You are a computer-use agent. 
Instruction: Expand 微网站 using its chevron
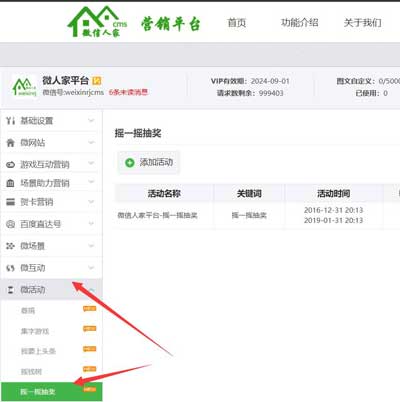click(91, 142)
